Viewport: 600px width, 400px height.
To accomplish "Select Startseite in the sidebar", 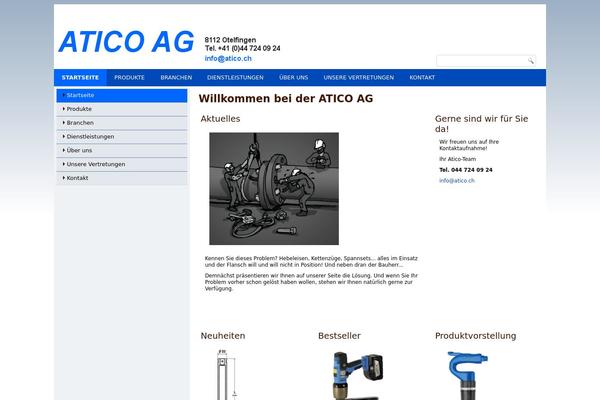I will [122, 95].
